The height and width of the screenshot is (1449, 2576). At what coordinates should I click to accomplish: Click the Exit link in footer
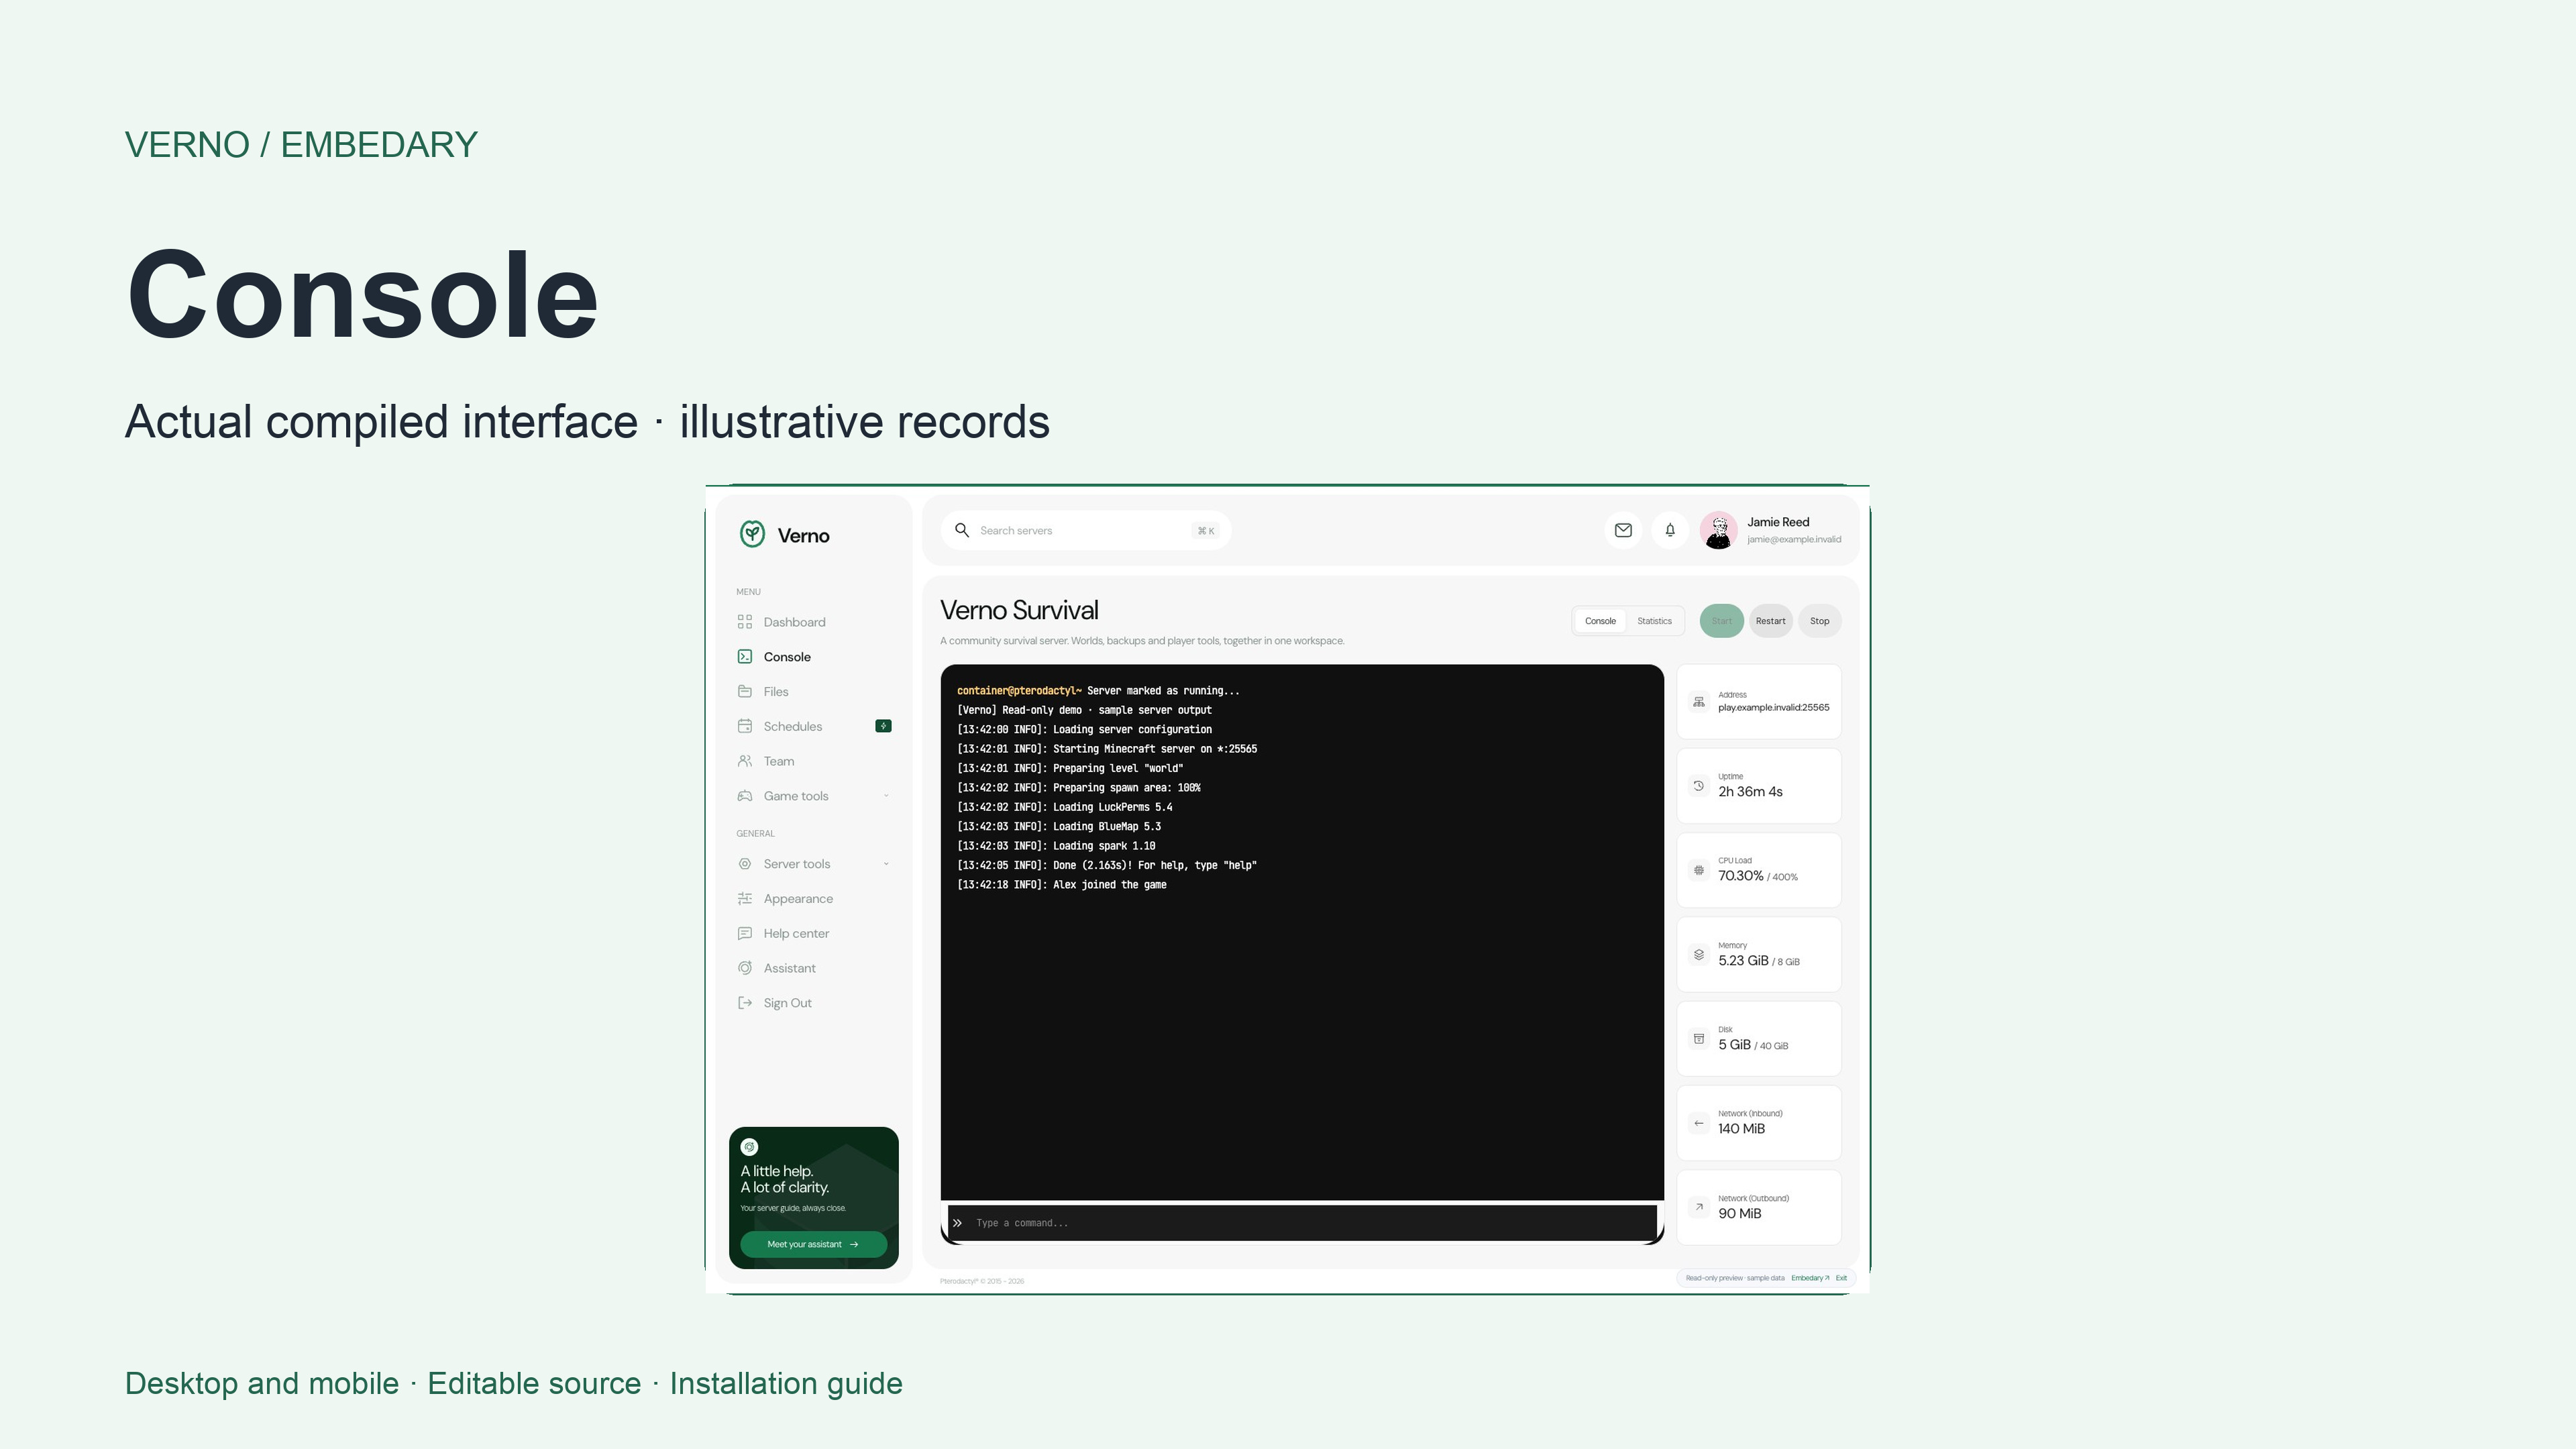(x=1841, y=1278)
